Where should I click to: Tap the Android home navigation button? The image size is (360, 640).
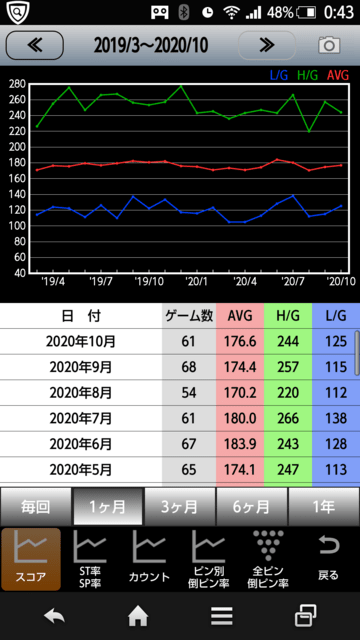click(138, 616)
